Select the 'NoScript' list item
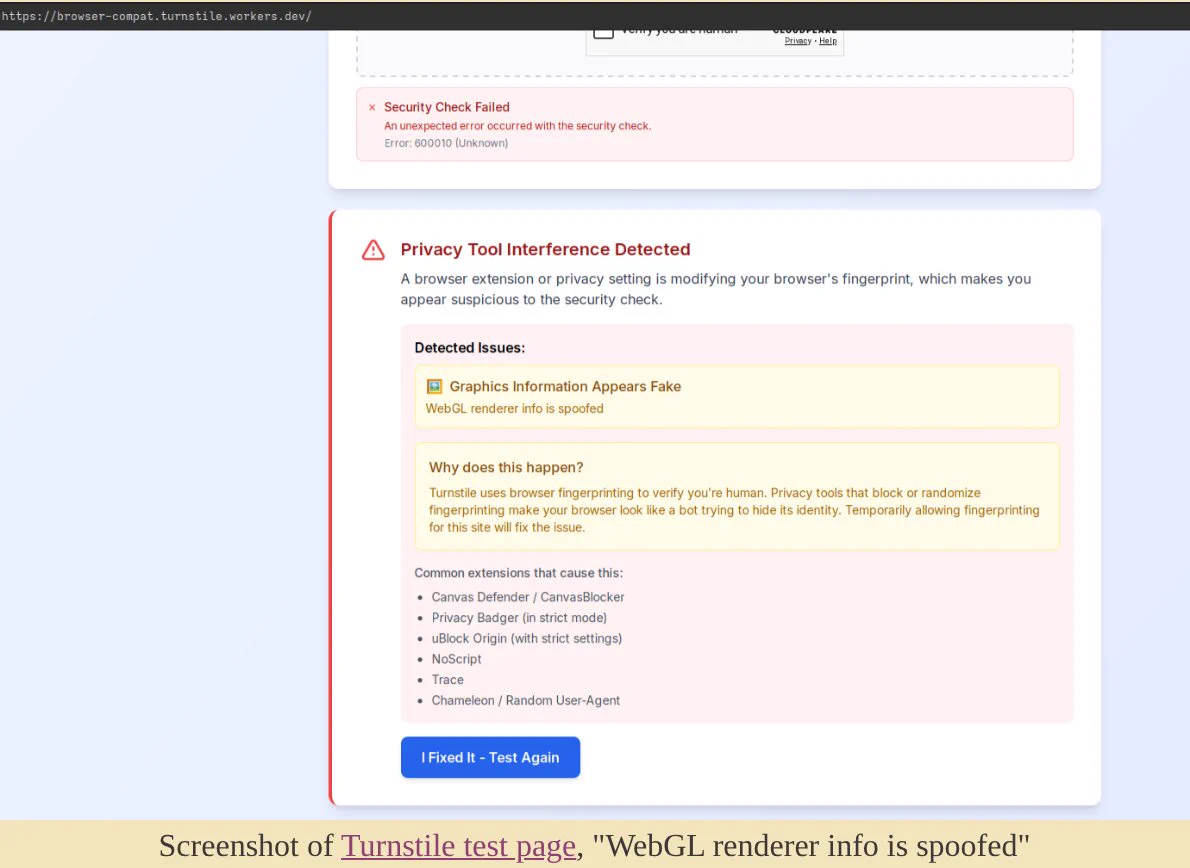Screen dimensions: 1190x868 click(457, 659)
